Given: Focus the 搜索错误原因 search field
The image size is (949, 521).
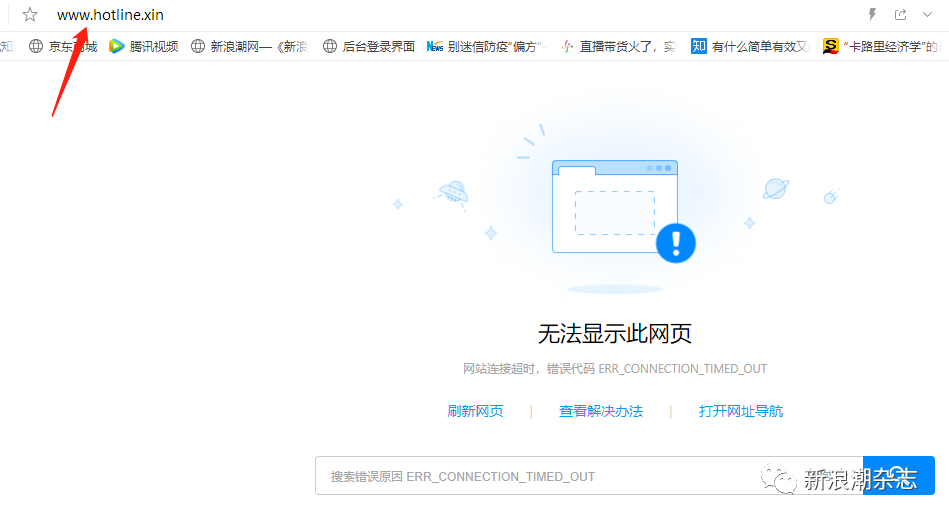Looking at the screenshot, I should click(x=588, y=476).
